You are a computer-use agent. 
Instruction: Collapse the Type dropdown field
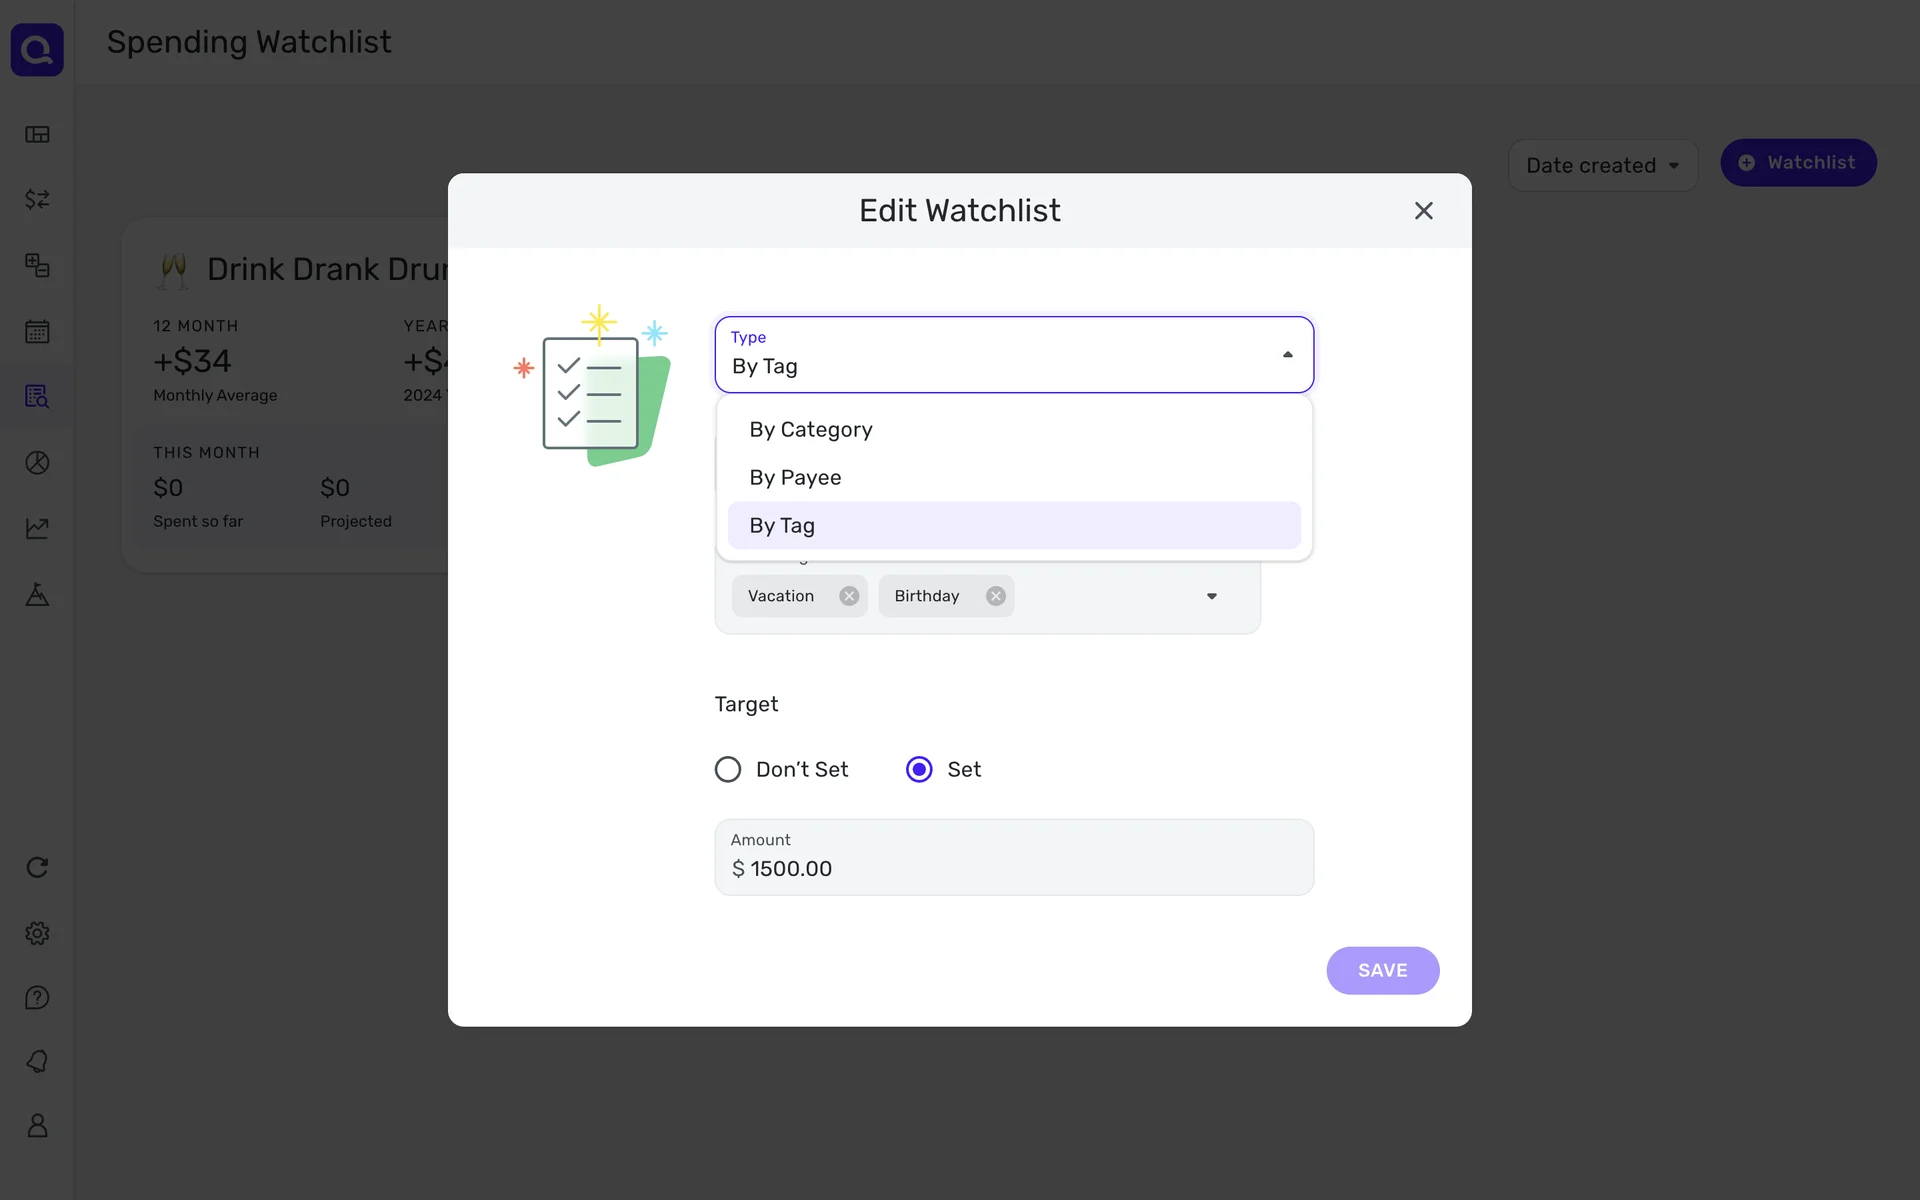(x=1287, y=355)
